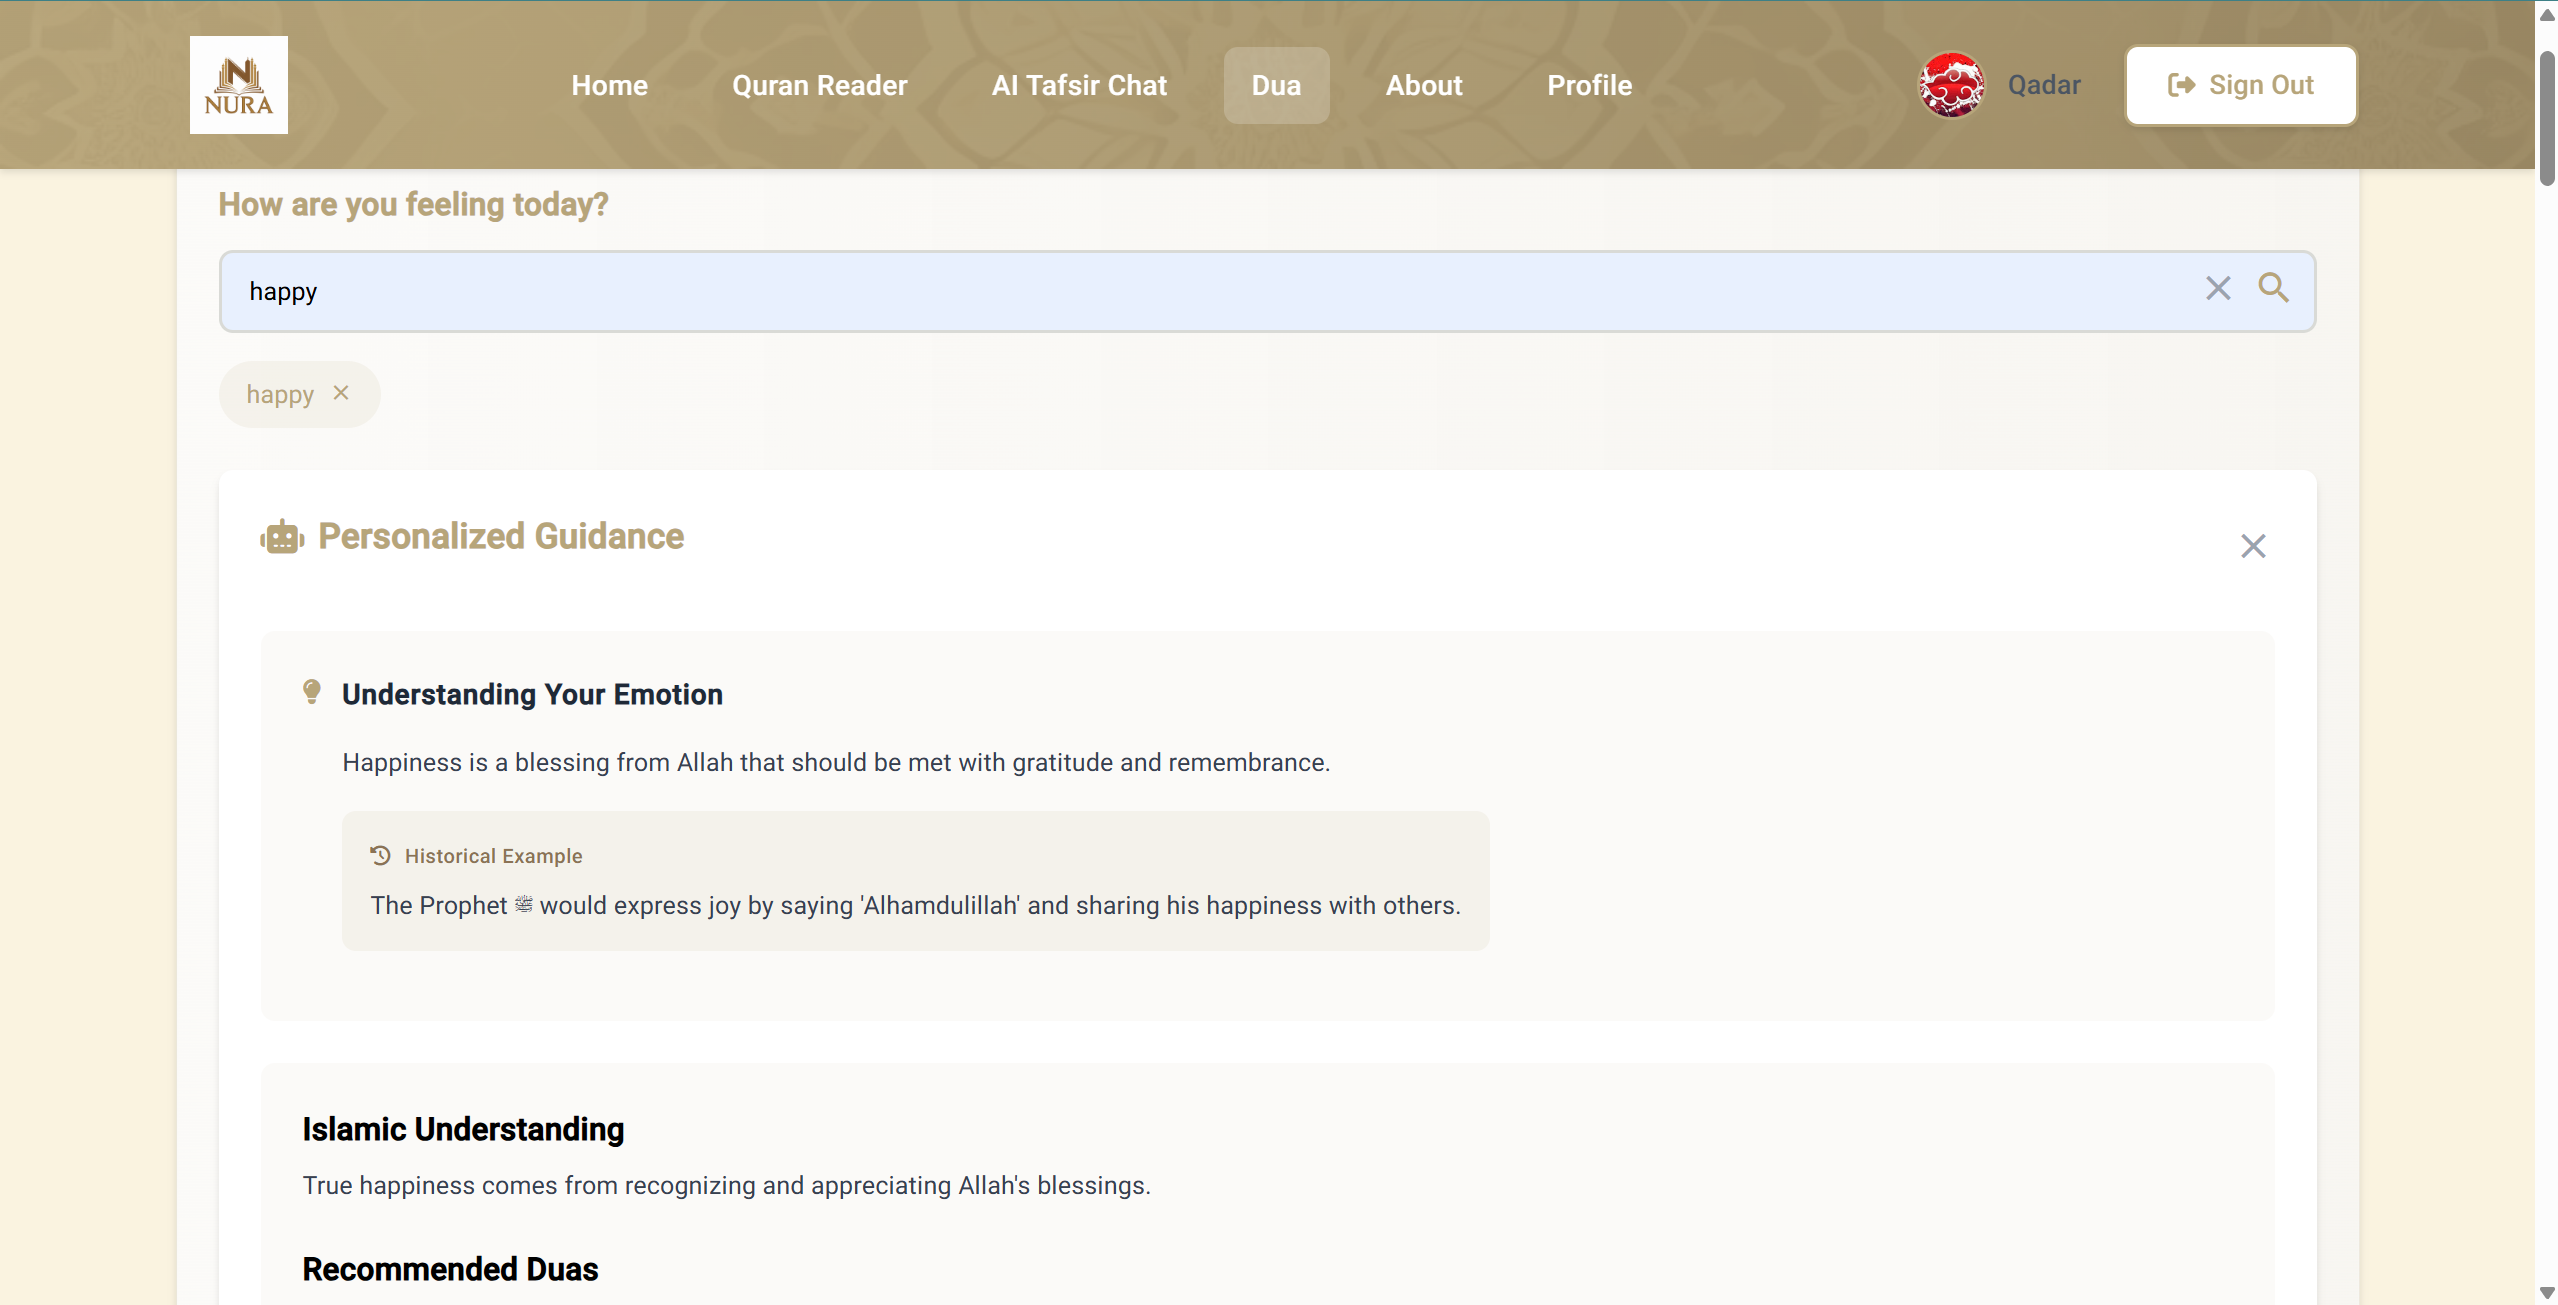Image resolution: width=2558 pixels, height=1305 pixels.
Task: Clear the search field with X icon
Action: click(x=2218, y=288)
